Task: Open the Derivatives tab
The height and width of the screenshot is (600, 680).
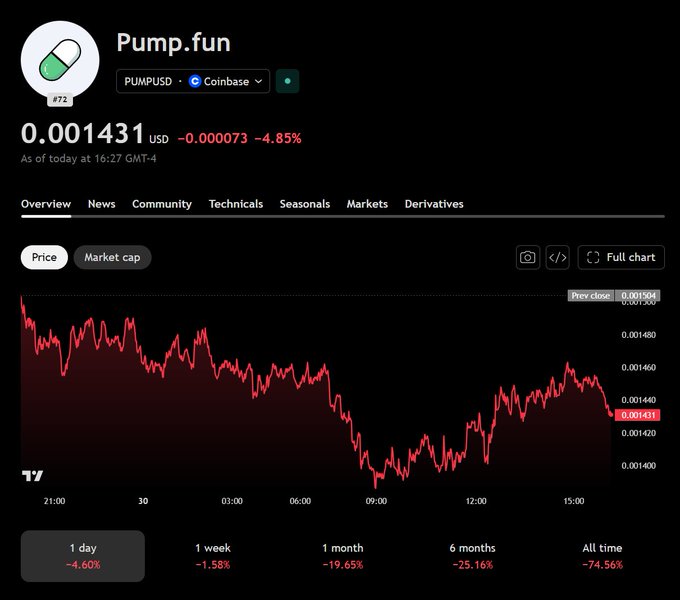Action: (x=434, y=204)
